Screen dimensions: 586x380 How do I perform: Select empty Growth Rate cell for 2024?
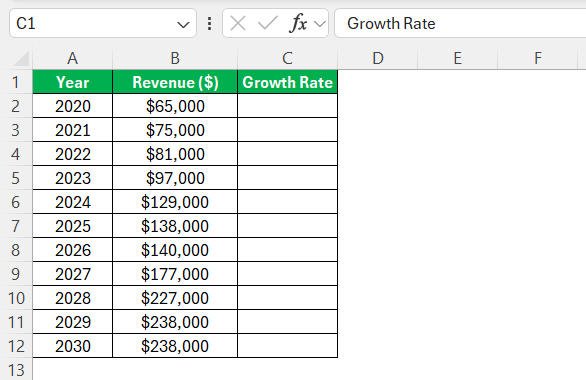point(287,202)
